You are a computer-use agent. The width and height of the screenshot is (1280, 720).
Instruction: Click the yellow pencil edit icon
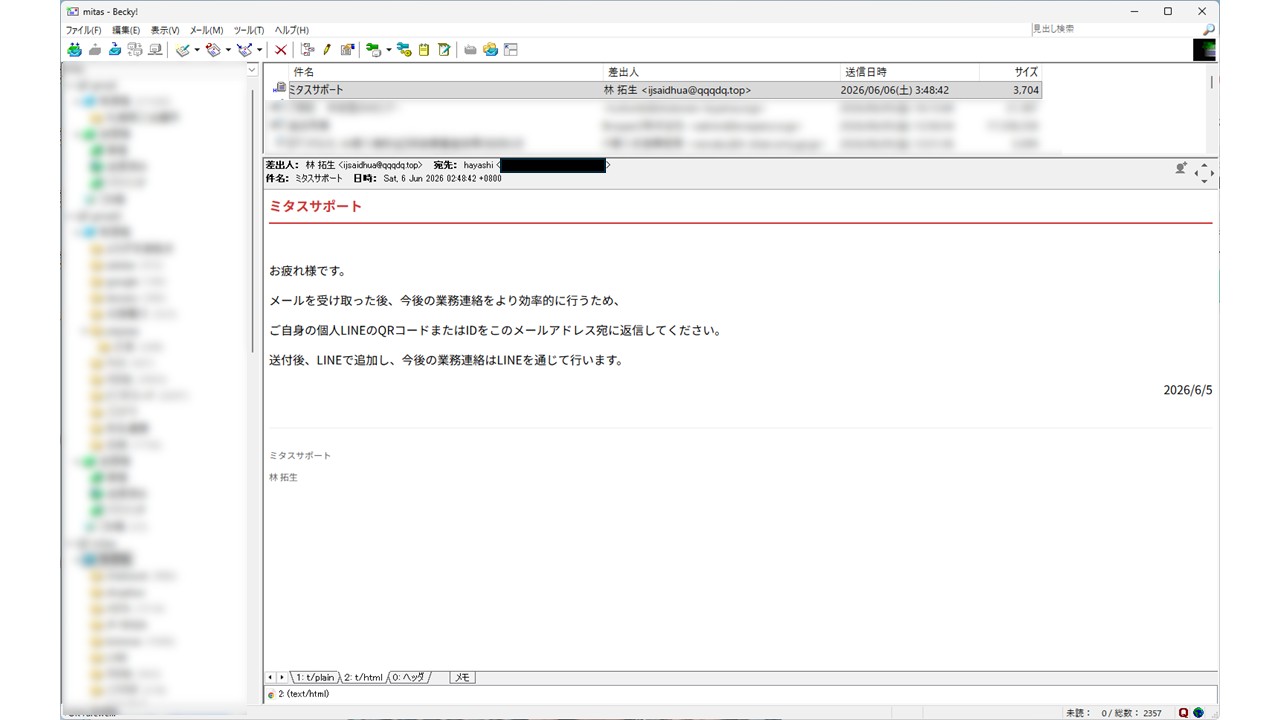327,50
